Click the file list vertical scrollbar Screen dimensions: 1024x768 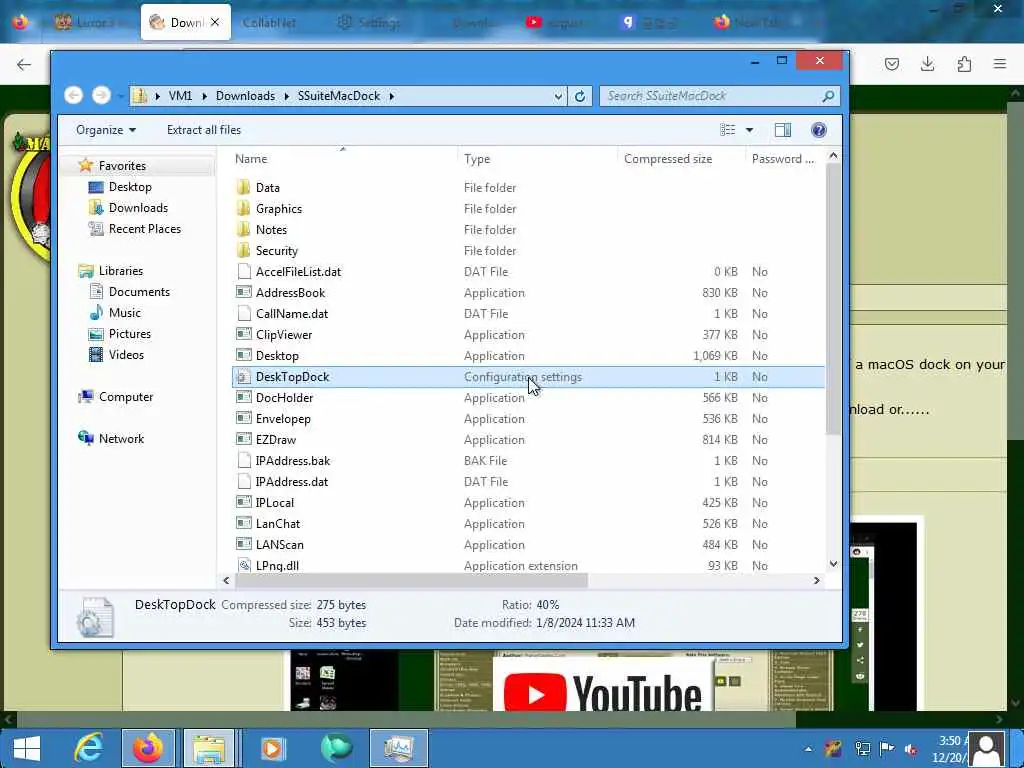pos(833,299)
